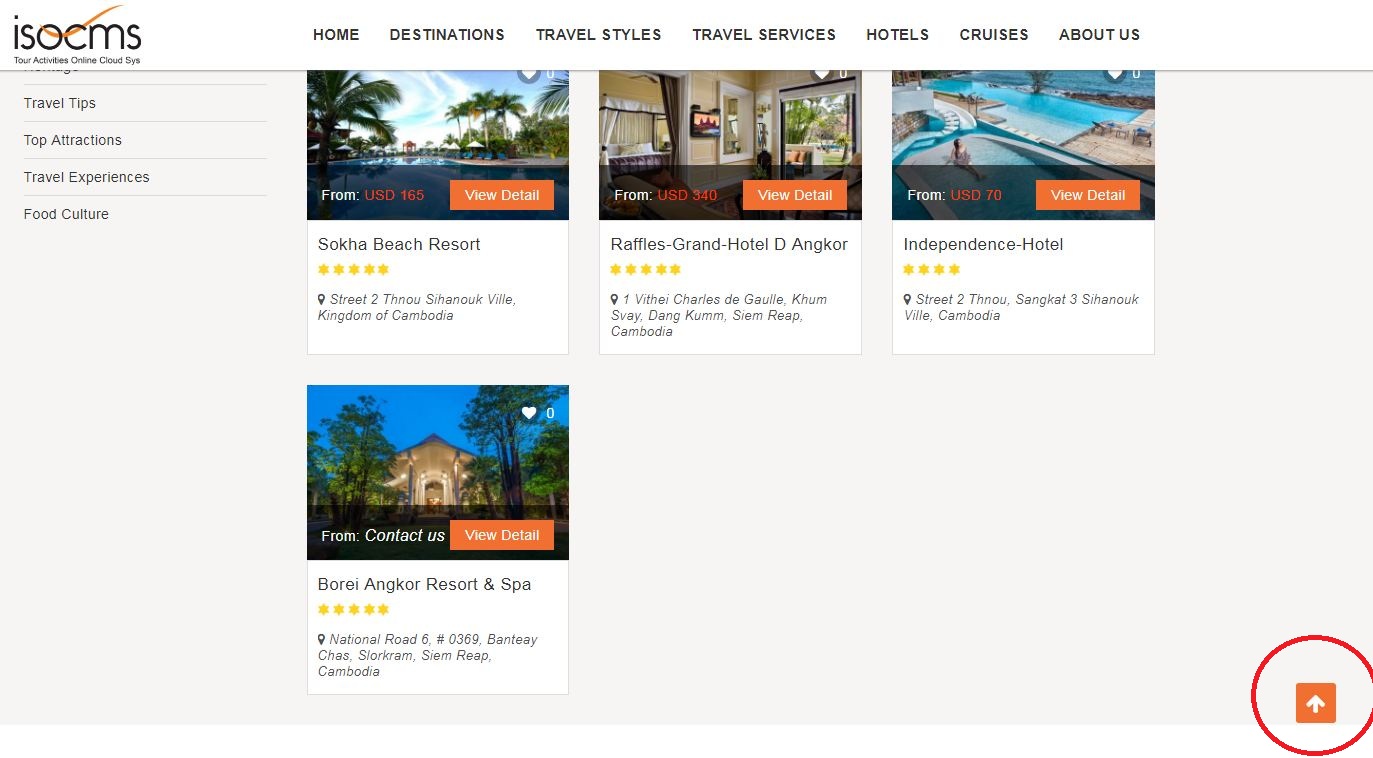Select Food Culture in sidebar
Viewport: 1373px width, 758px height.
tap(66, 214)
